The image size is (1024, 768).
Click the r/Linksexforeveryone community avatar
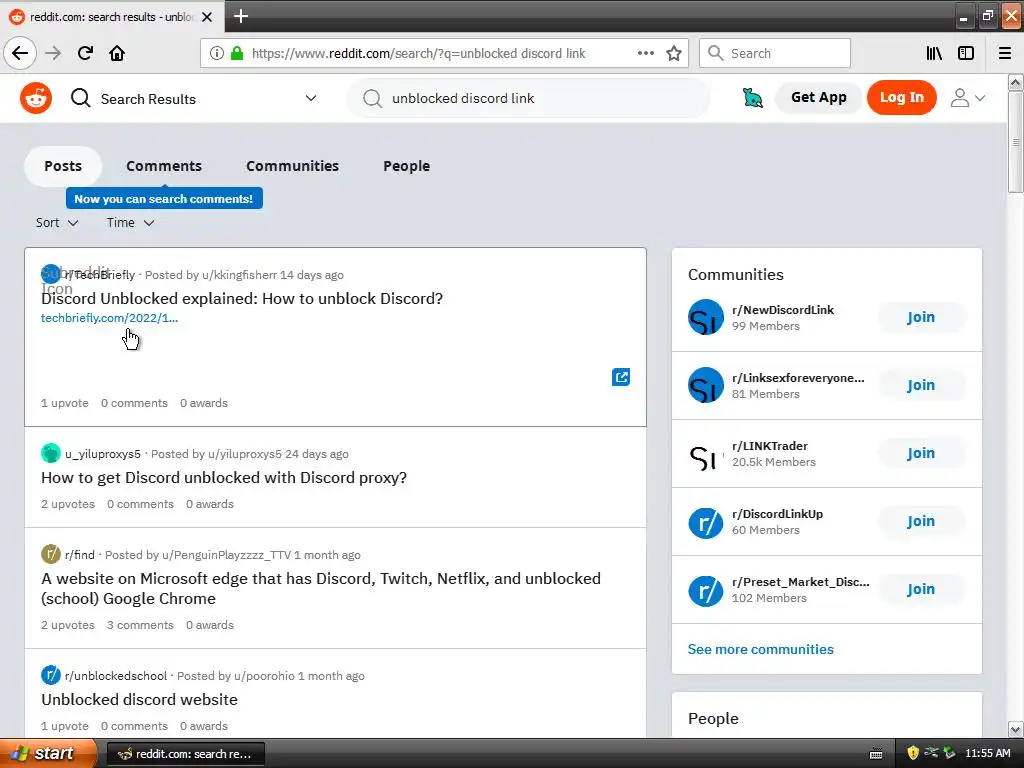(706, 385)
